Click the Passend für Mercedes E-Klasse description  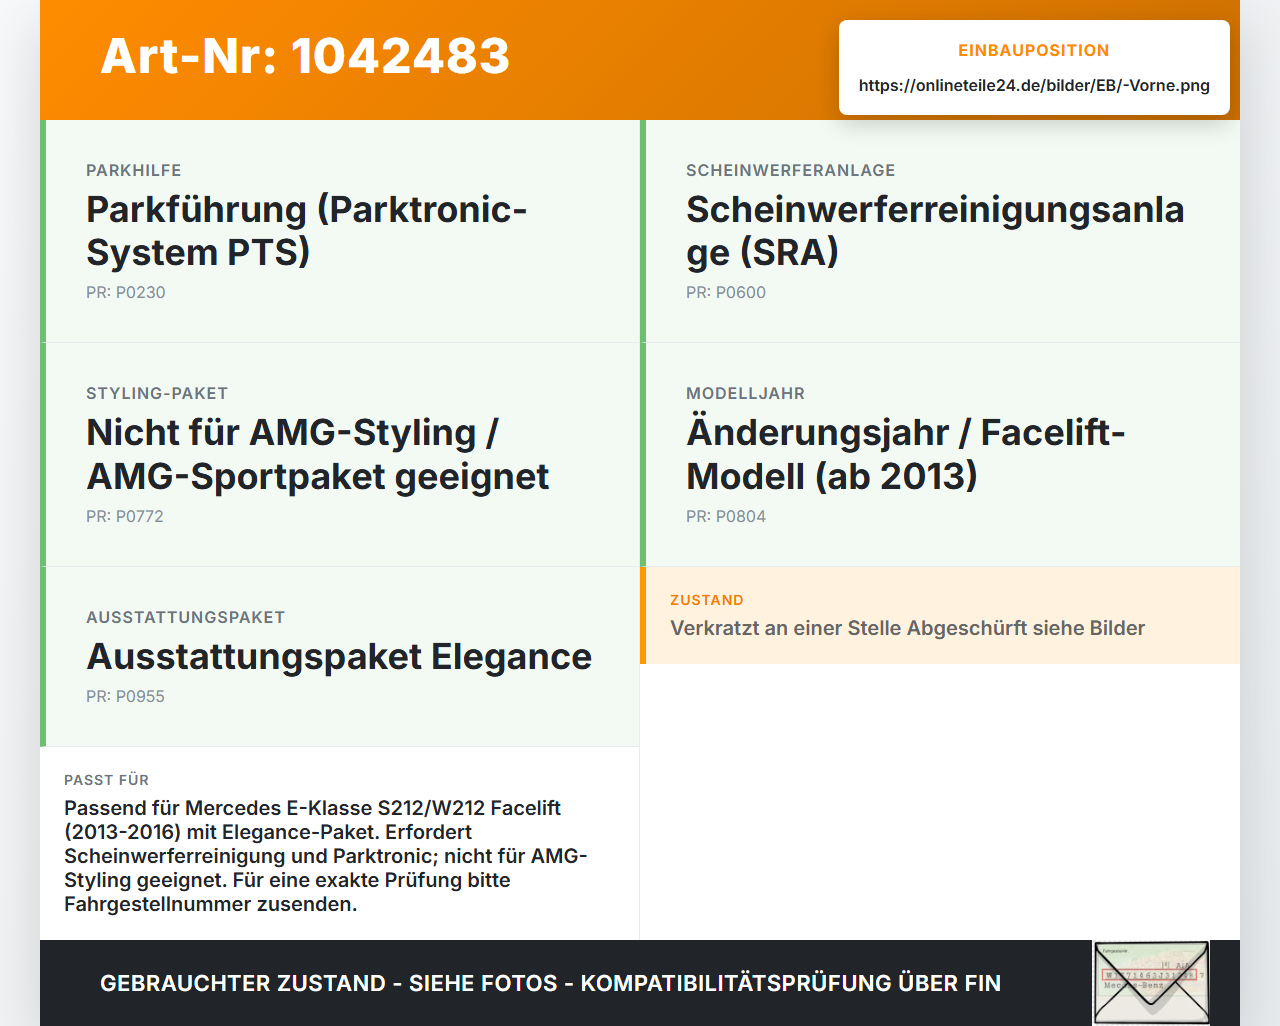point(326,857)
